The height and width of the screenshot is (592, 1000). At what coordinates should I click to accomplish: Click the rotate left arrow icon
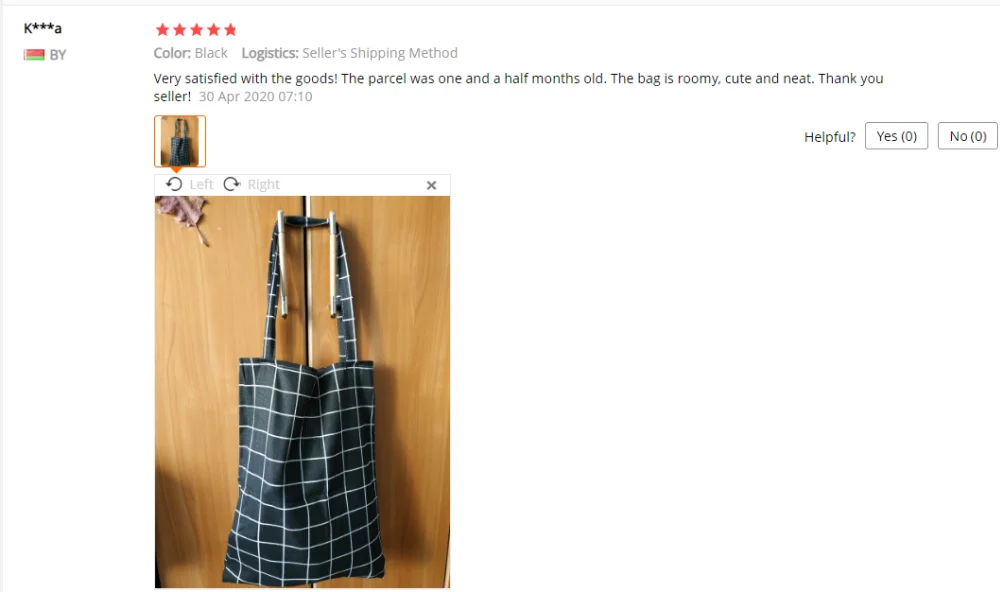click(x=174, y=184)
